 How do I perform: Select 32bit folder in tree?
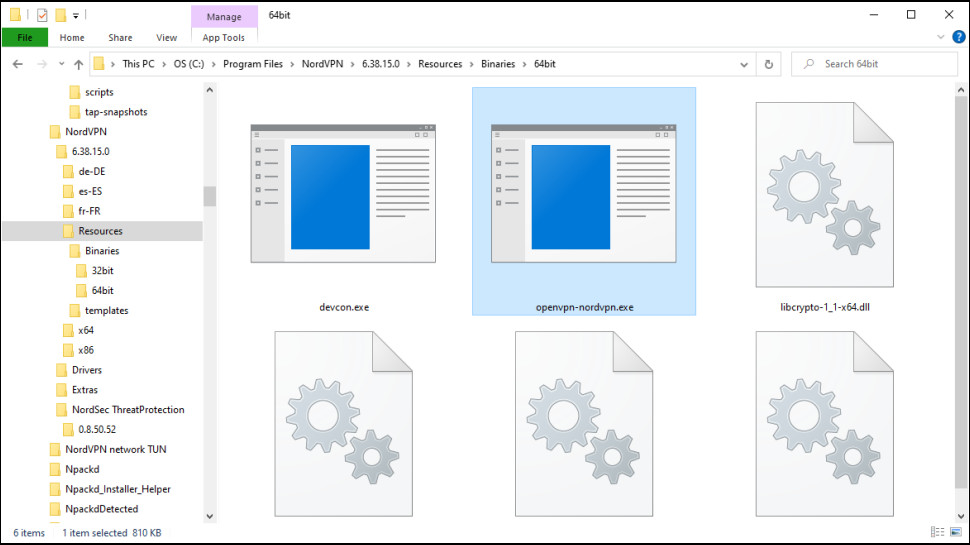pos(102,270)
